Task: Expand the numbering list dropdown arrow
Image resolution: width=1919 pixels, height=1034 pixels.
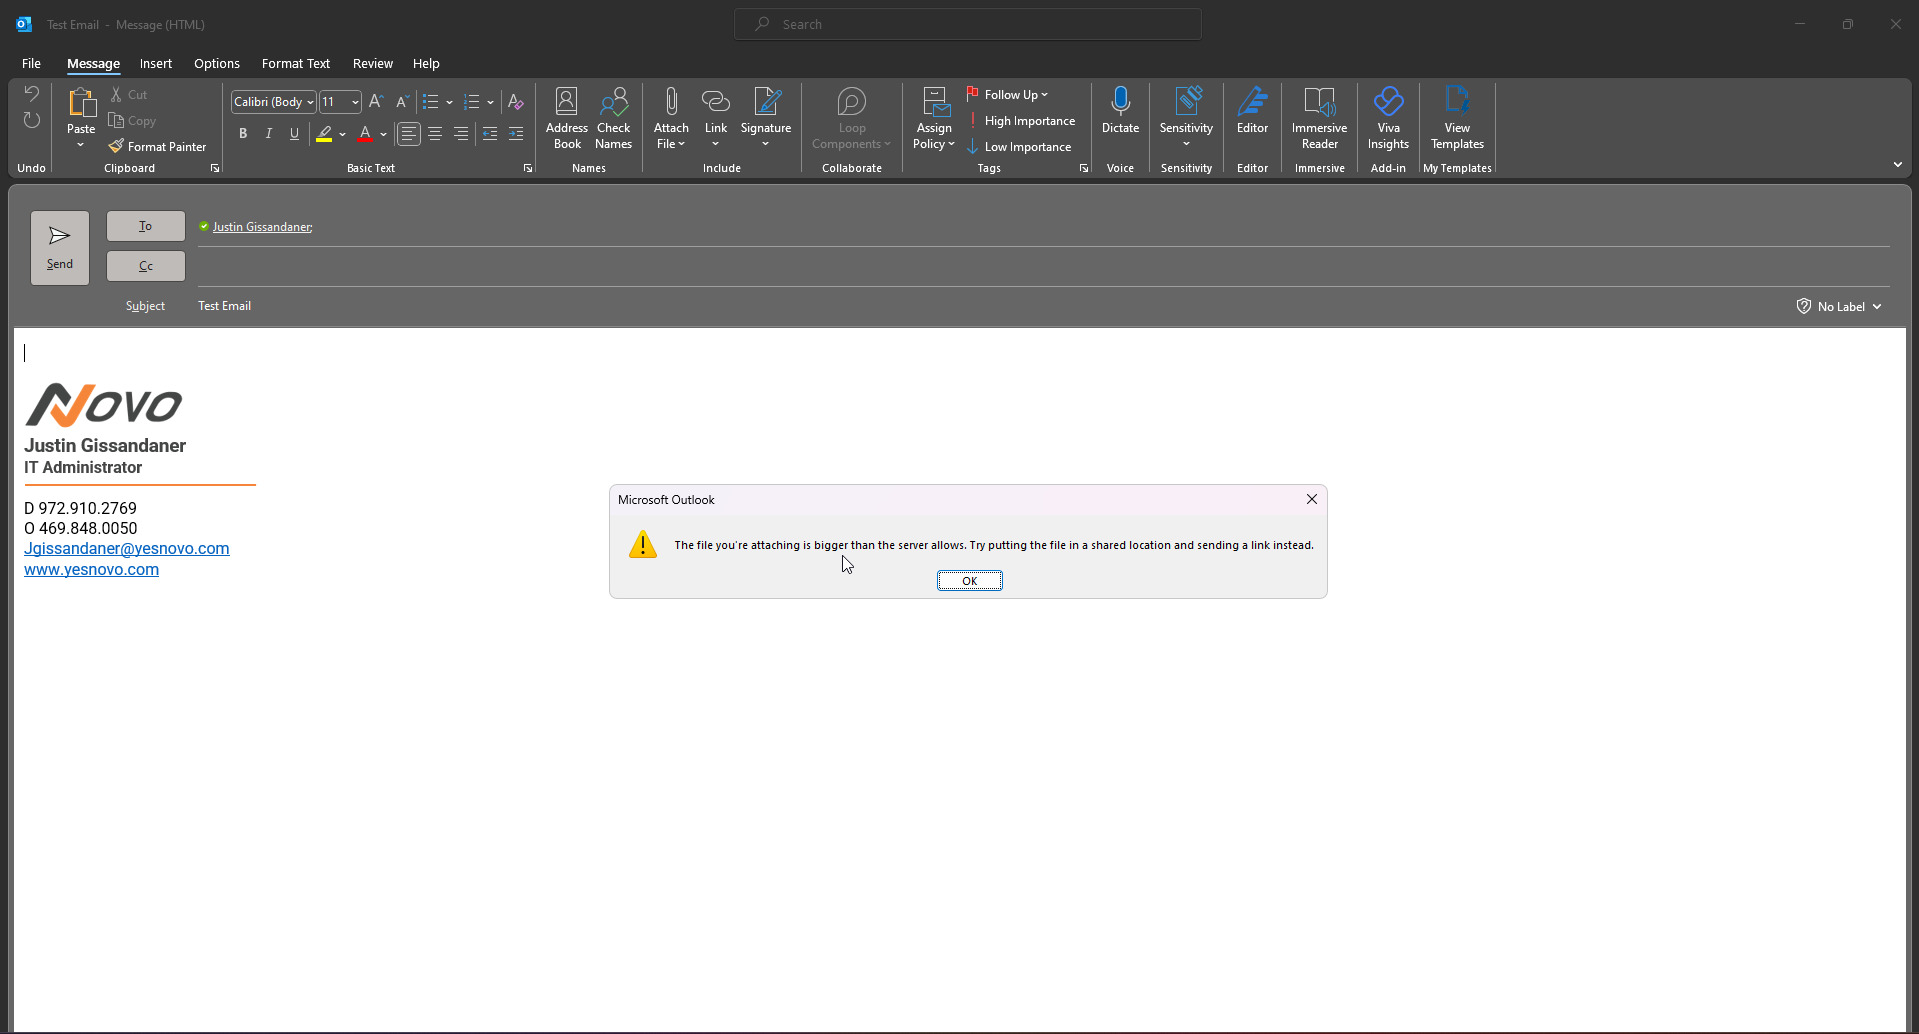Action: click(490, 102)
